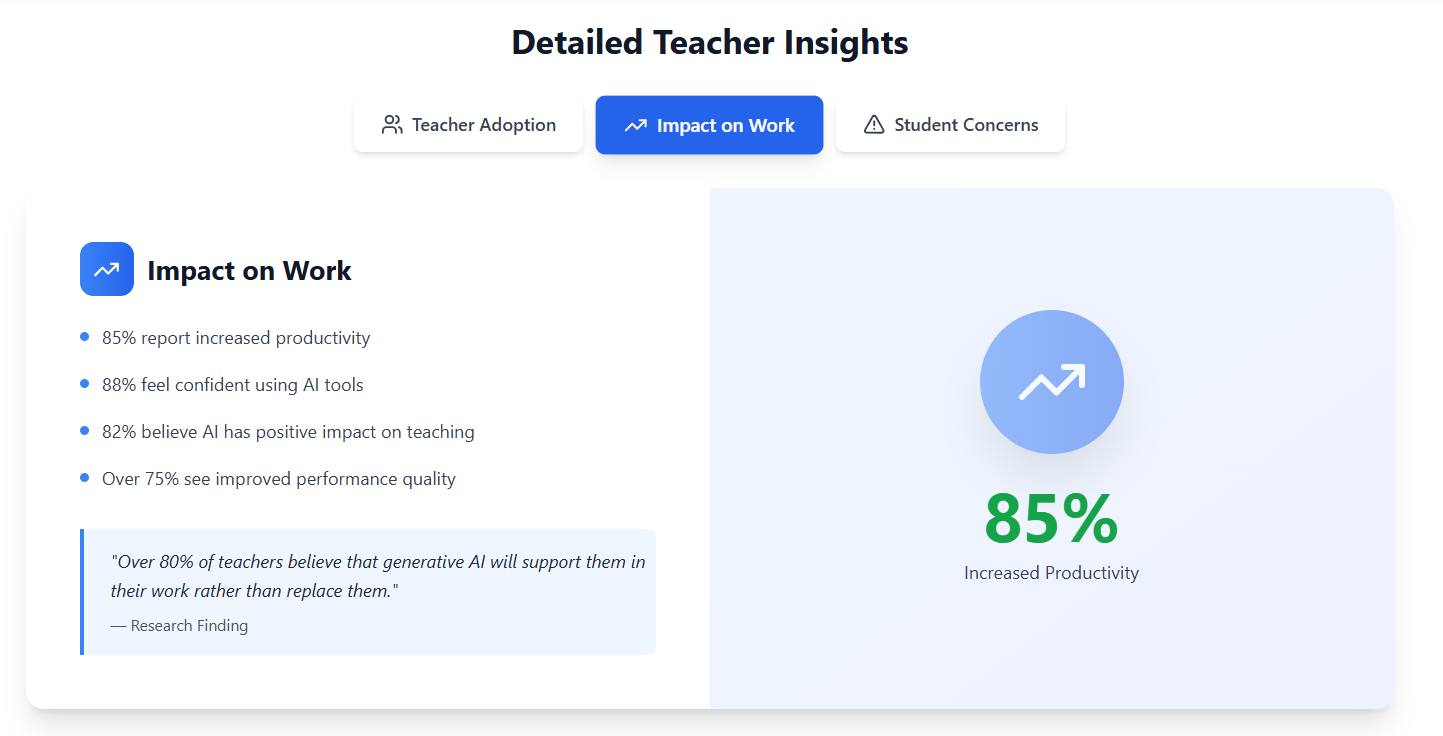1443x736 pixels.
Task: Click the generative AI quote block
Action: click(x=377, y=576)
